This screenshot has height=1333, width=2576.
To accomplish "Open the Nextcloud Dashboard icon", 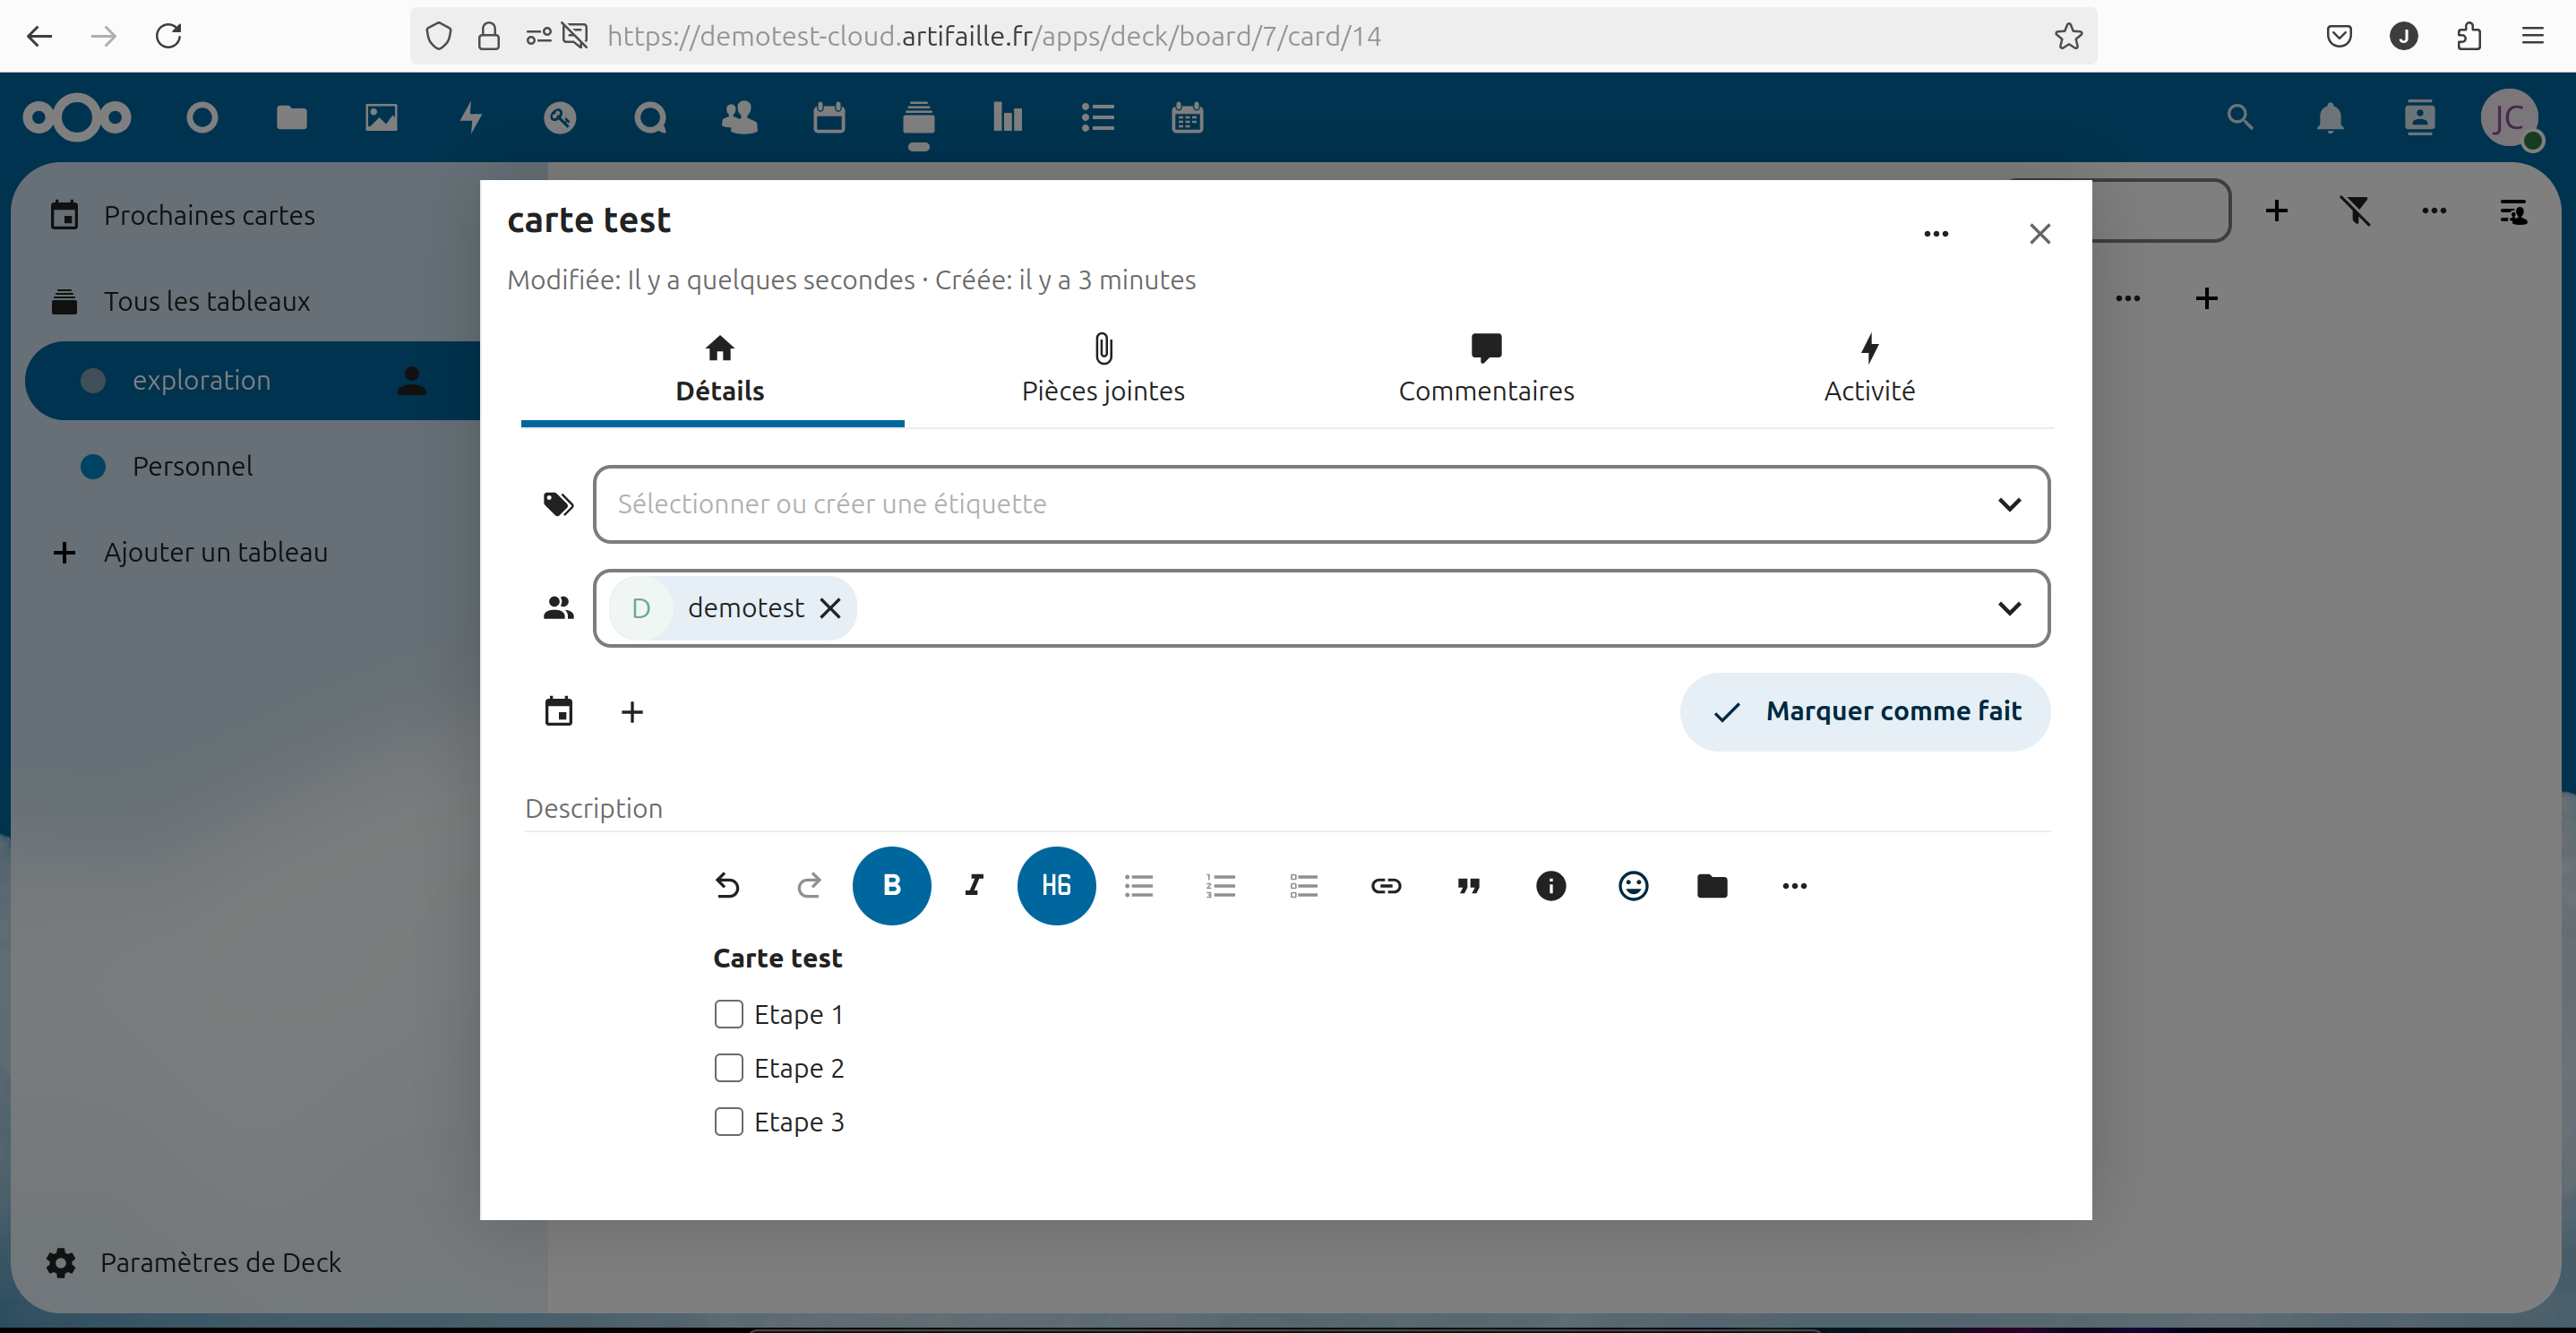I will tap(202, 118).
